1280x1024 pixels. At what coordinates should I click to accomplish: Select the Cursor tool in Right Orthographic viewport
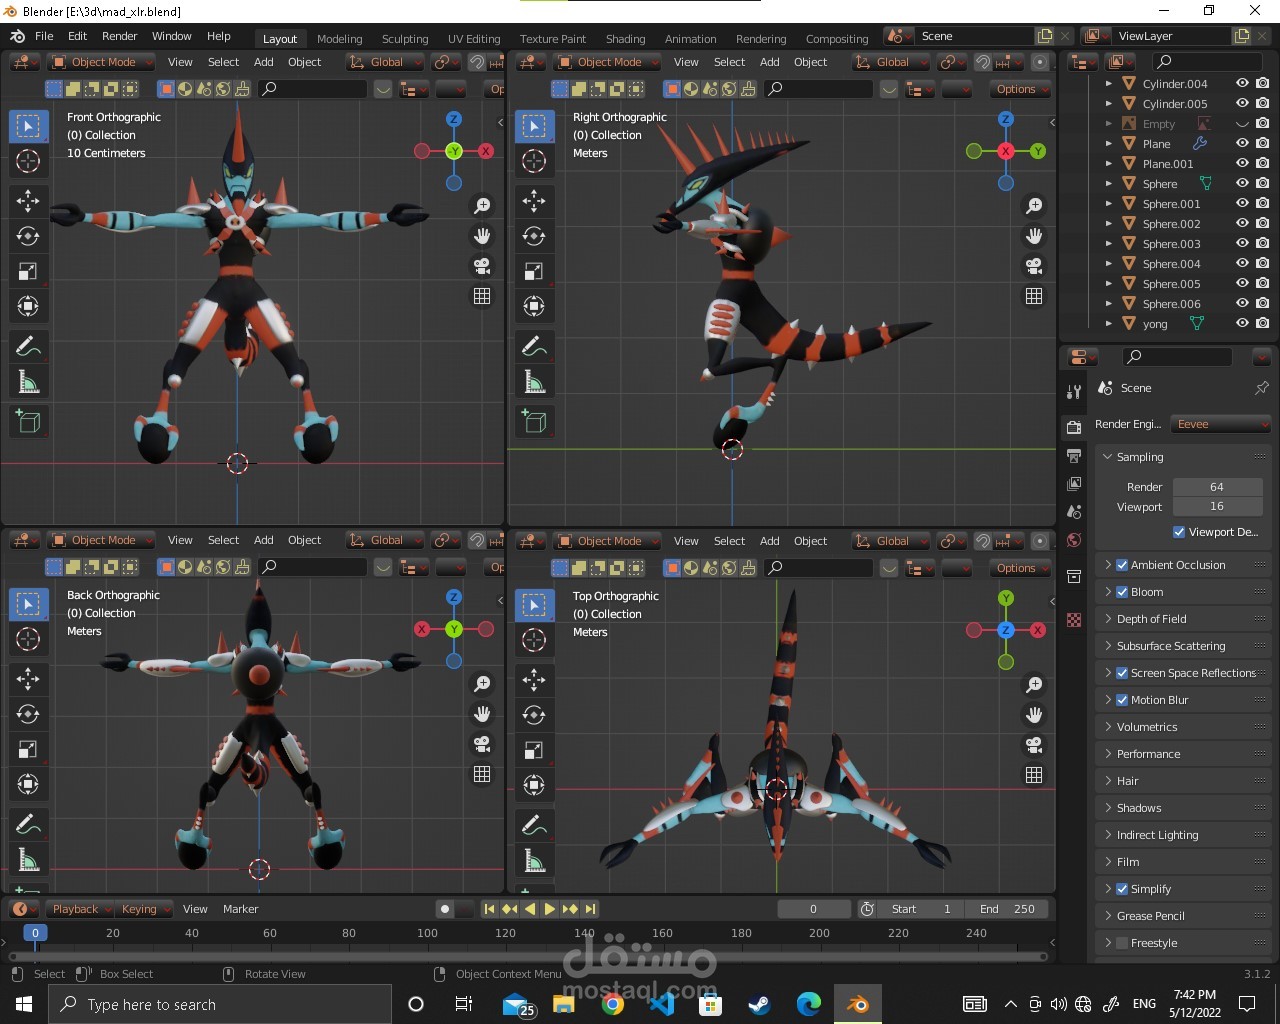[x=534, y=161]
